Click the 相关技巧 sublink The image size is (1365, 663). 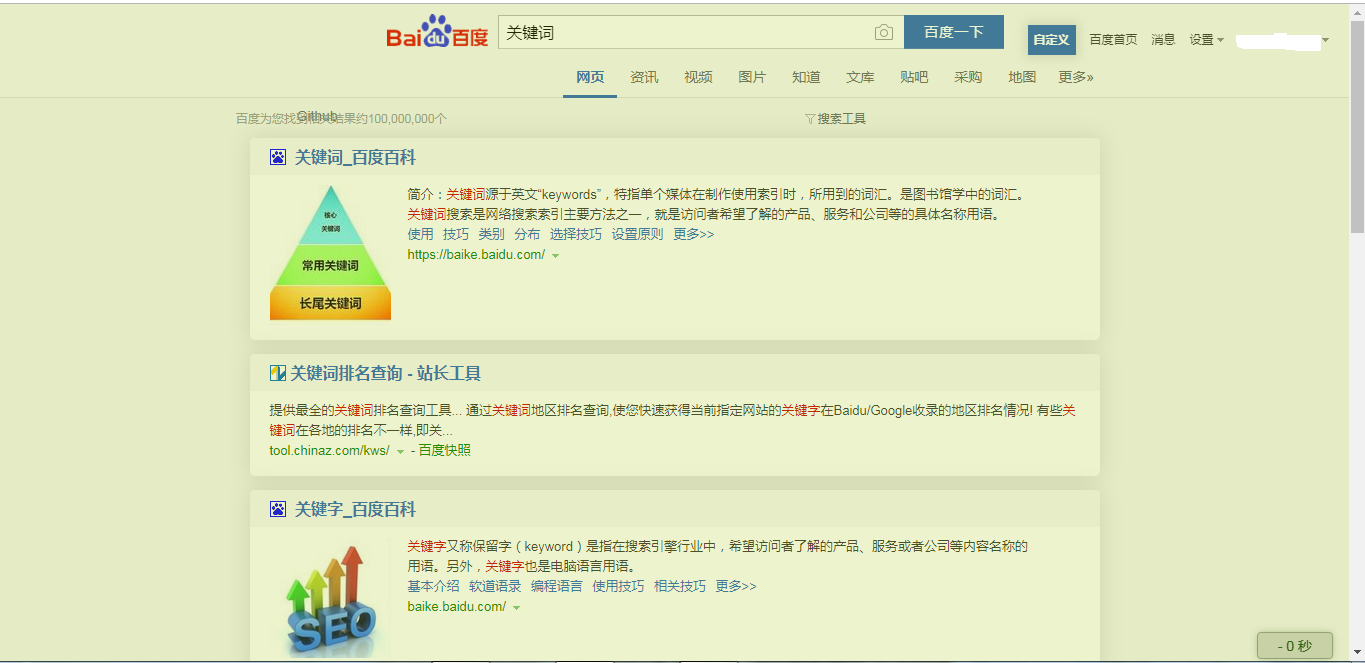click(x=680, y=586)
